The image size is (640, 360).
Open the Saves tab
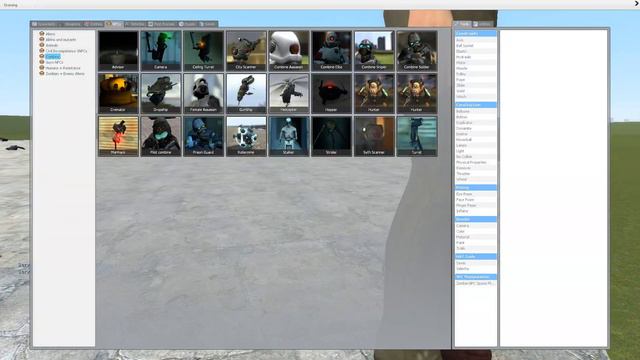(208, 24)
